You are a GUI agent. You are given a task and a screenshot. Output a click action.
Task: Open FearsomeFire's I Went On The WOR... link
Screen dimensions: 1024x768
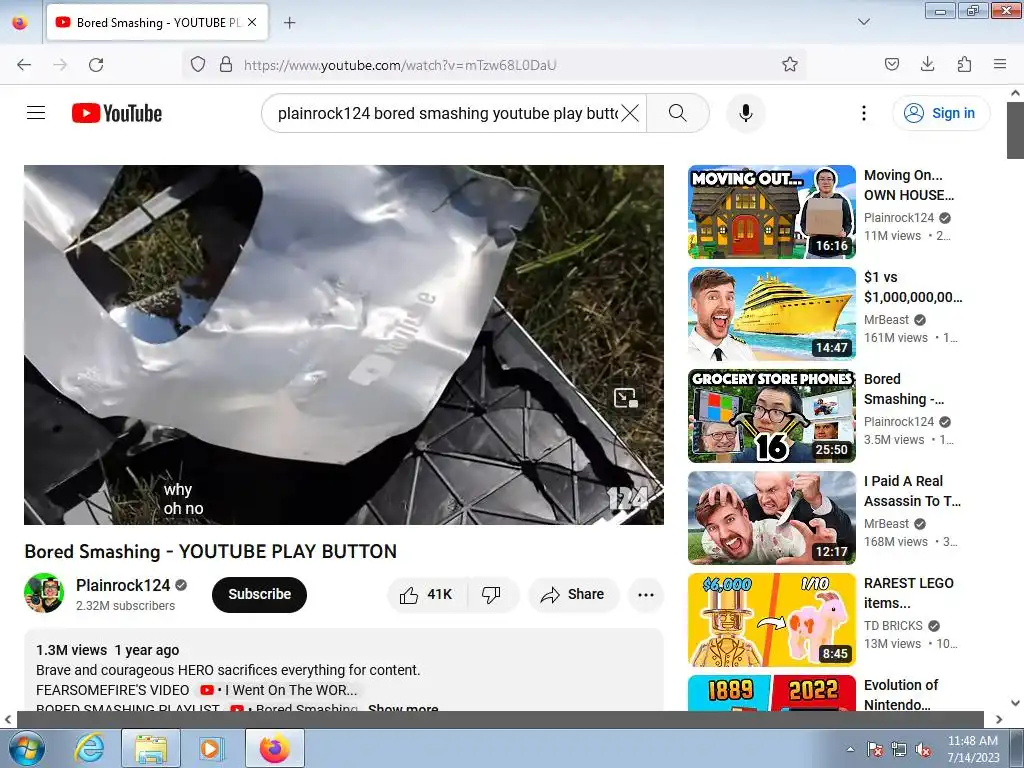pyautogui.click(x=278, y=690)
